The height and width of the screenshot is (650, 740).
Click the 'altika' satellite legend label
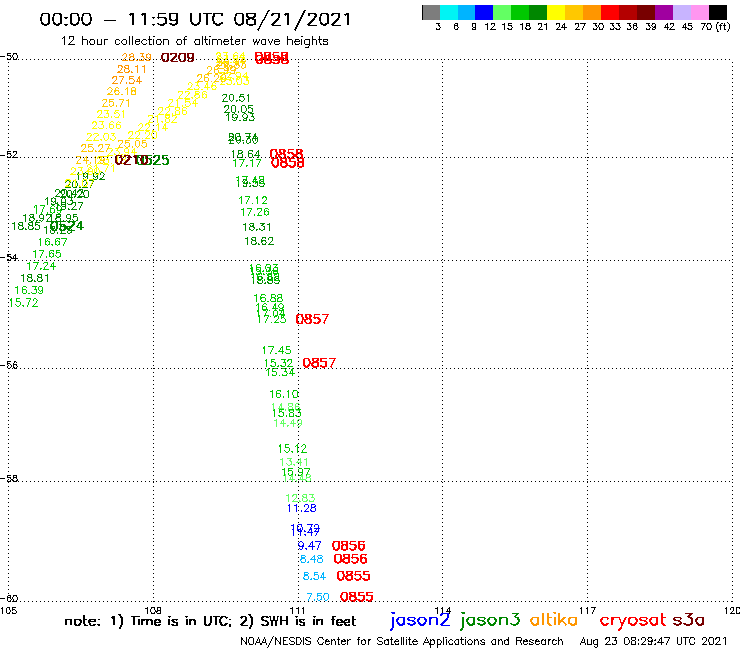pos(553,619)
